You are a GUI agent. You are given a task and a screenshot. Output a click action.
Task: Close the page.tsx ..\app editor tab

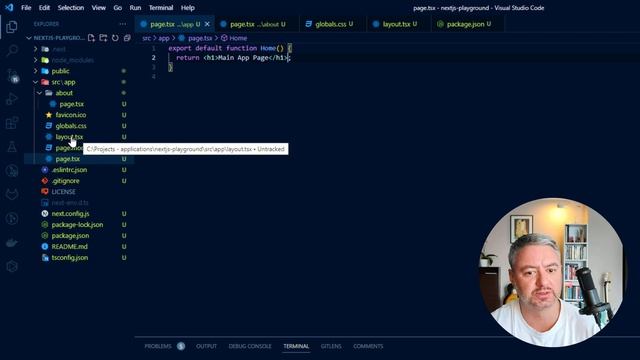coord(207,24)
